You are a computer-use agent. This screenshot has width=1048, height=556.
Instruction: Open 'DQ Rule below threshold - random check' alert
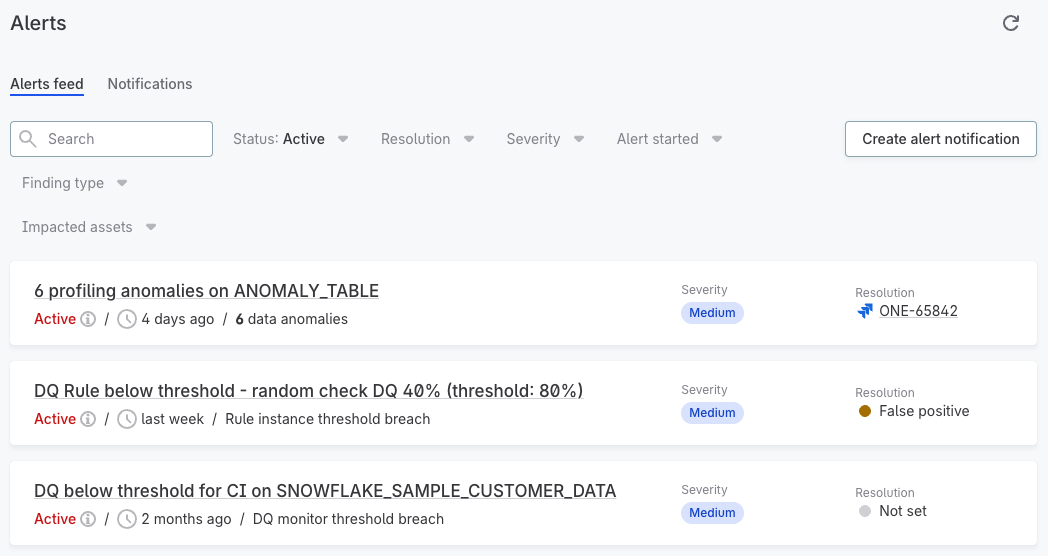pyautogui.click(x=308, y=391)
